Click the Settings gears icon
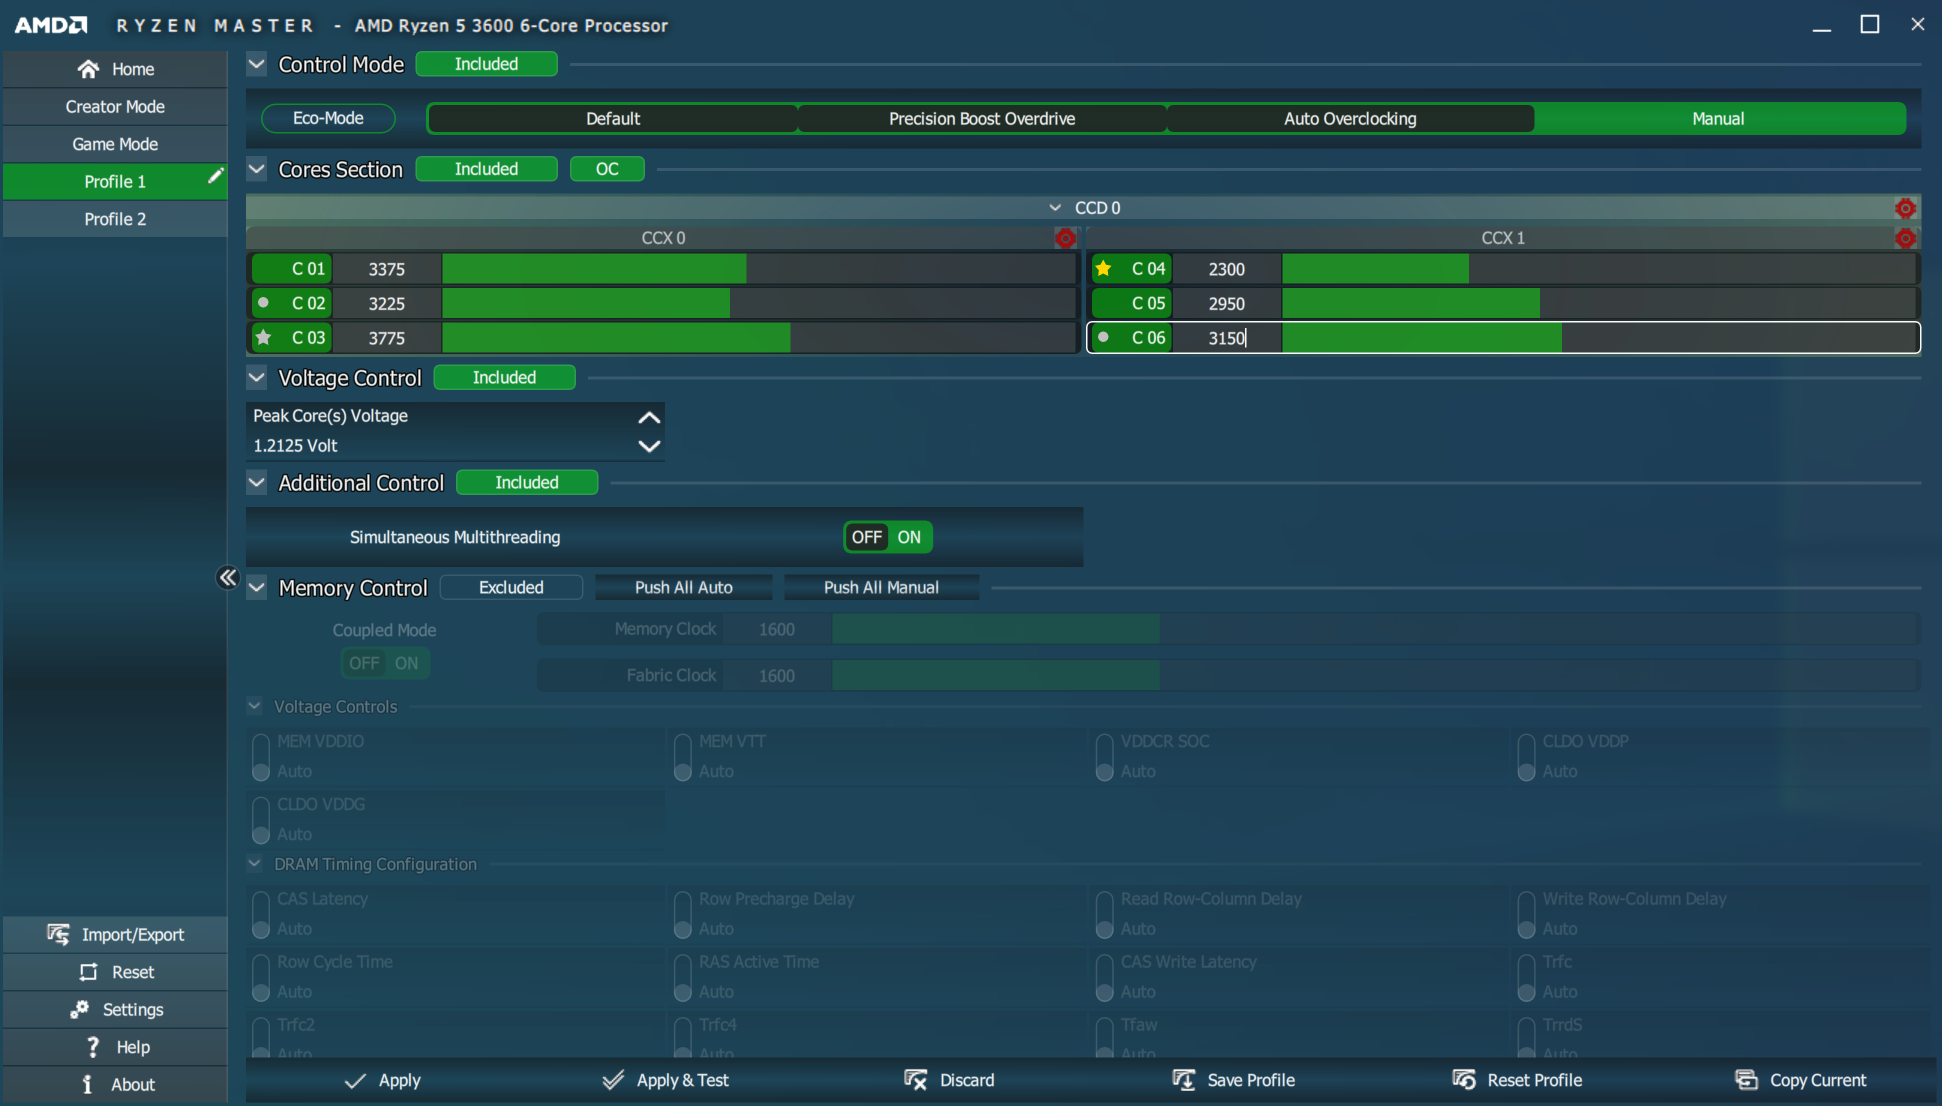The image size is (1942, 1106). 80,1009
